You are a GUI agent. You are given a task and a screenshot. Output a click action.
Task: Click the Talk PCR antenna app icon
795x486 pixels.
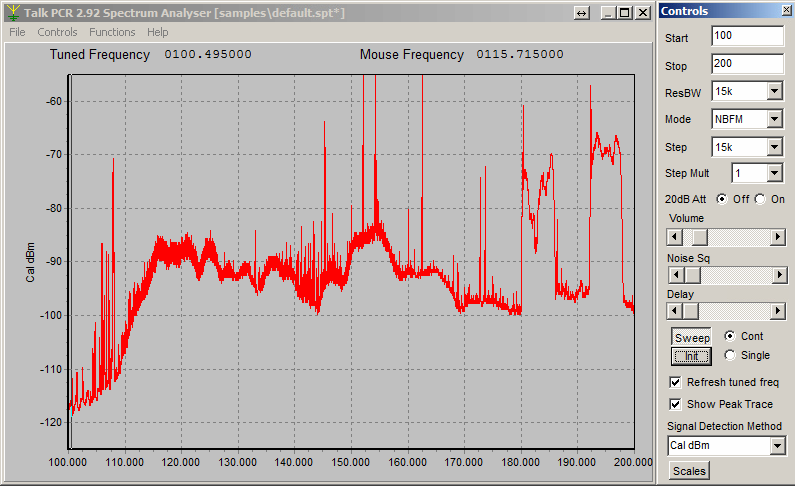pos(13,13)
